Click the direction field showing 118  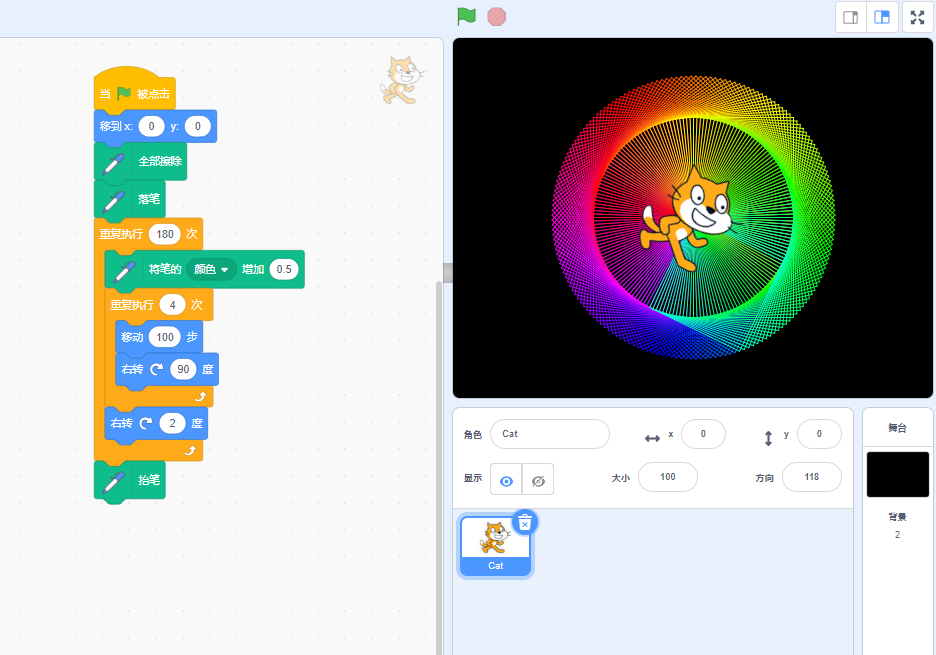(x=812, y=477)
